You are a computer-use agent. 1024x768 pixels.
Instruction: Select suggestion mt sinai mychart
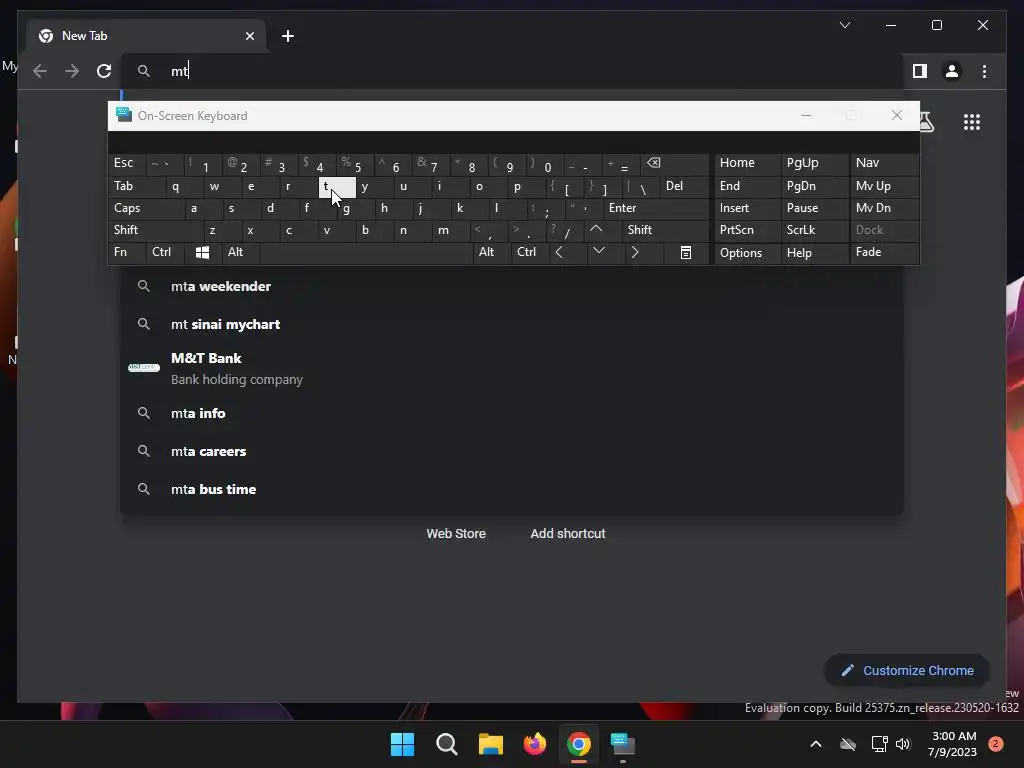pyautogui.click(x=512, y=325)
